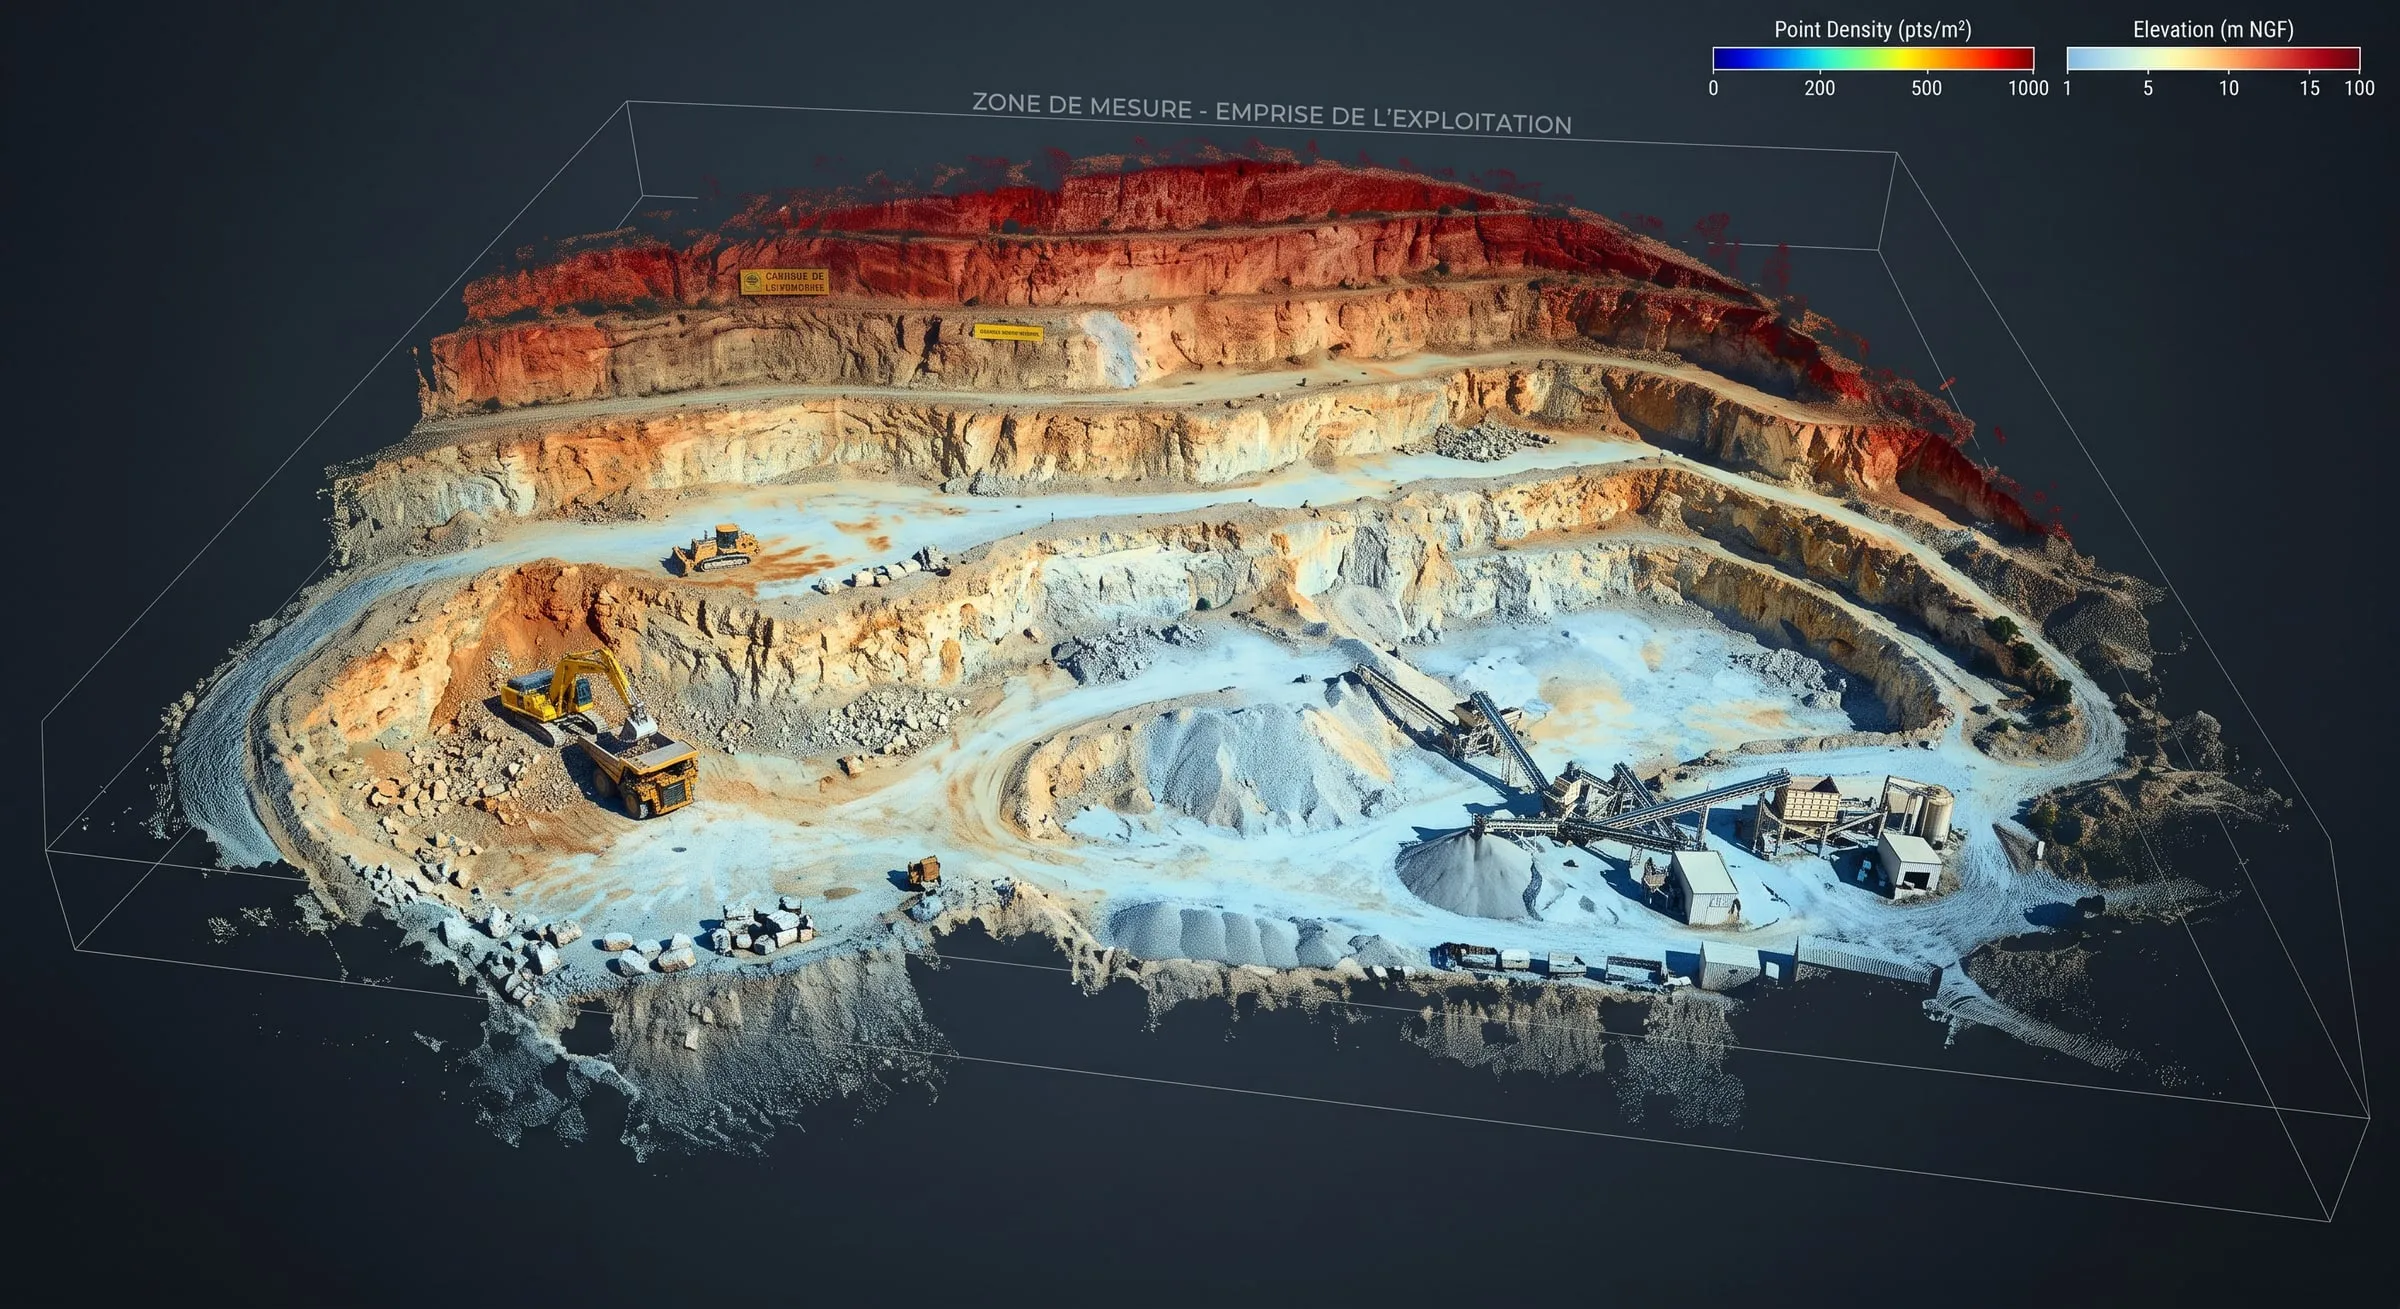Select the "ZONE DE MESURE - EMPRISE DE L'EXPLOITATION" label
The height and width of the screenshot is (1309, 2400).
point(1272,114)
